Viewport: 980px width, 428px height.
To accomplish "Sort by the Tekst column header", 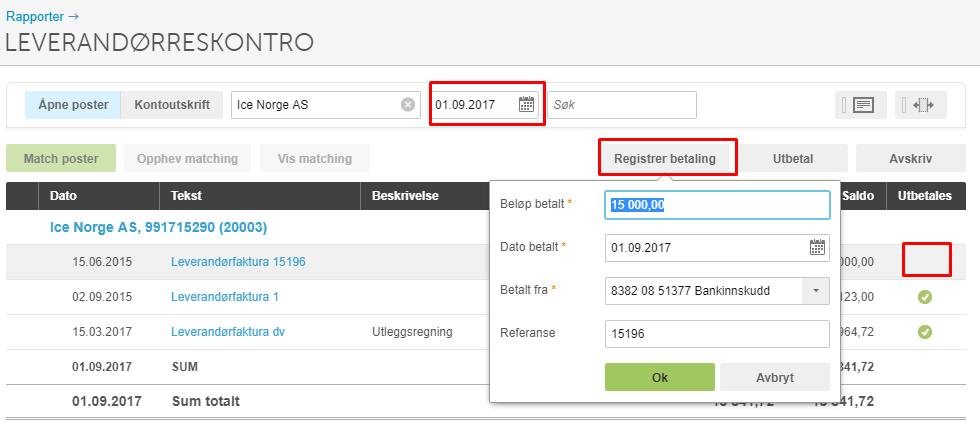I will tap(186, 196).
